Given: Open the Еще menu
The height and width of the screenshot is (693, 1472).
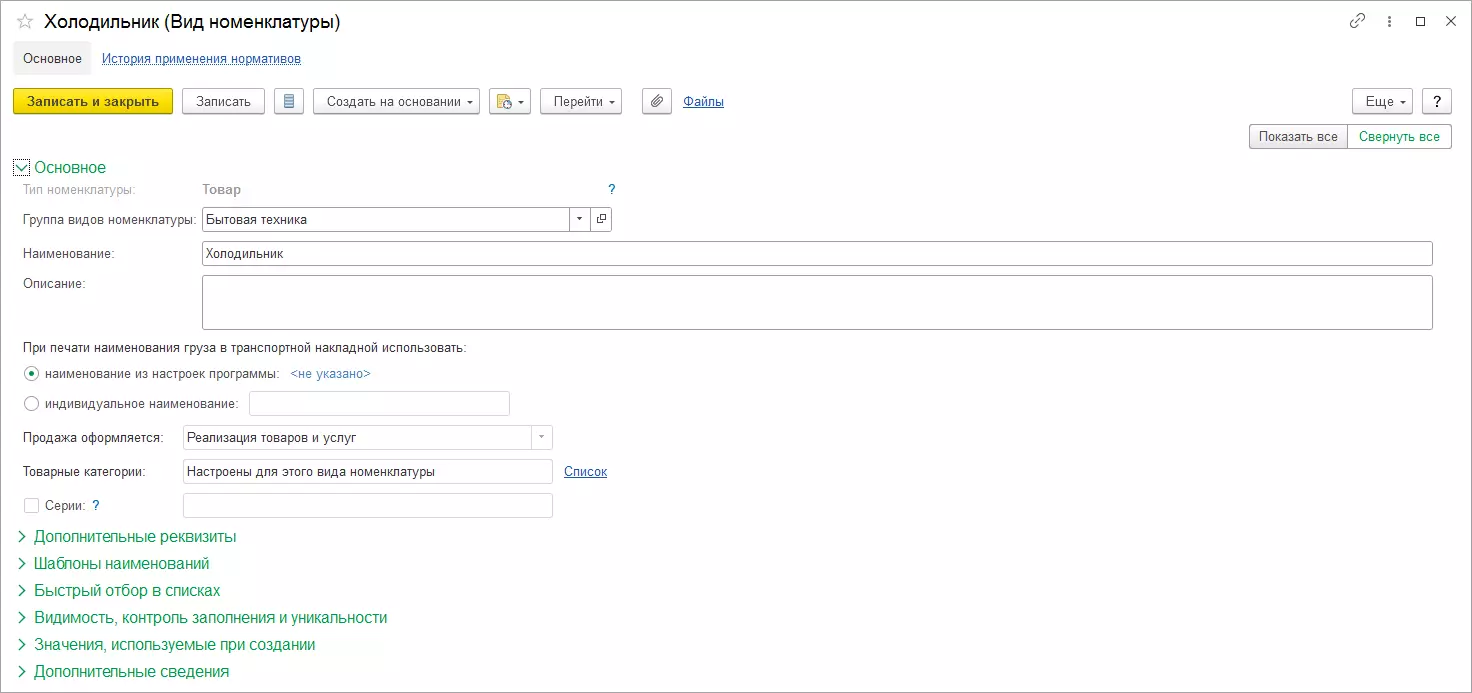Looking at the screenshot, I should [1381, 101].
